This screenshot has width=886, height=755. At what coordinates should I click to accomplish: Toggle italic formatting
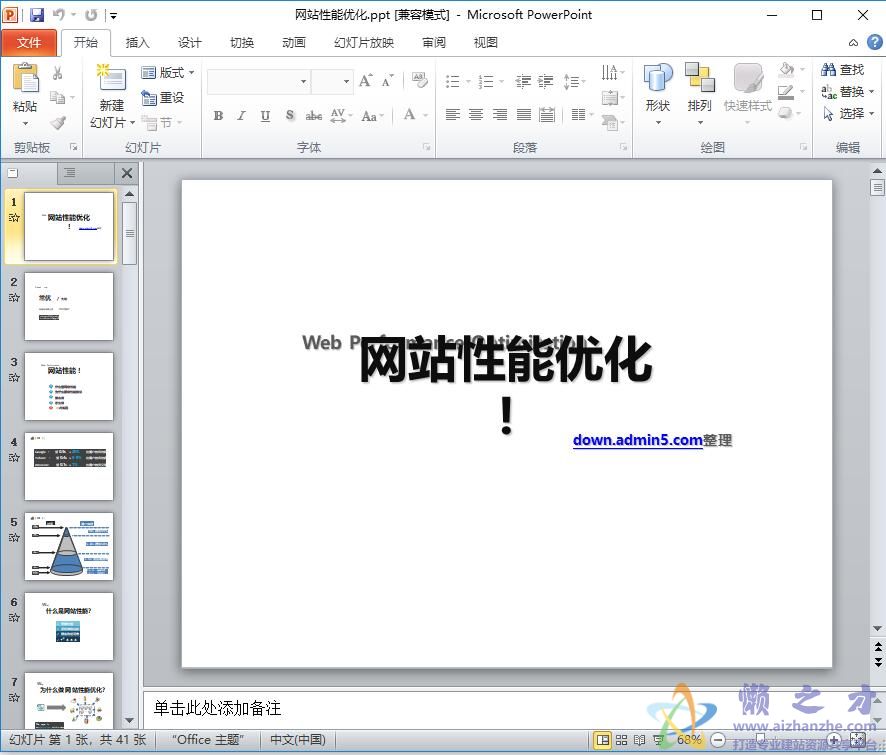(x=241, y=115)
